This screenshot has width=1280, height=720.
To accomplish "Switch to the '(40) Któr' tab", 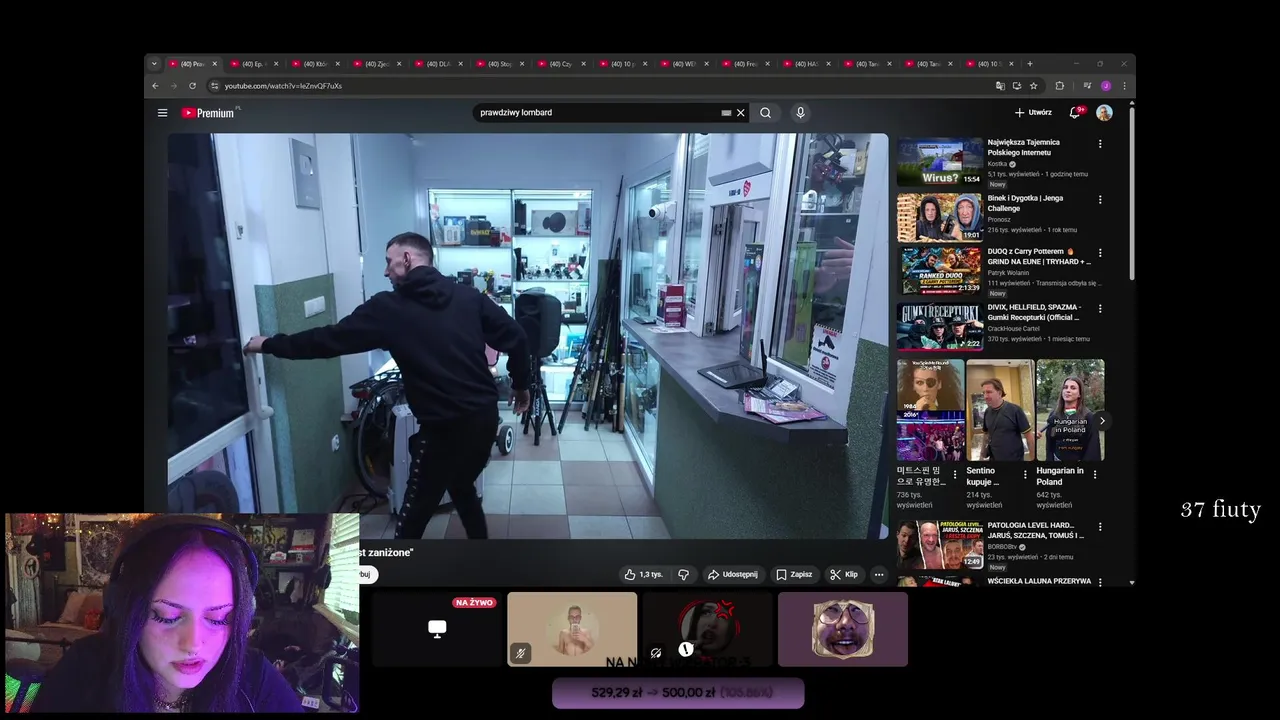I will (x=316, y=64).
